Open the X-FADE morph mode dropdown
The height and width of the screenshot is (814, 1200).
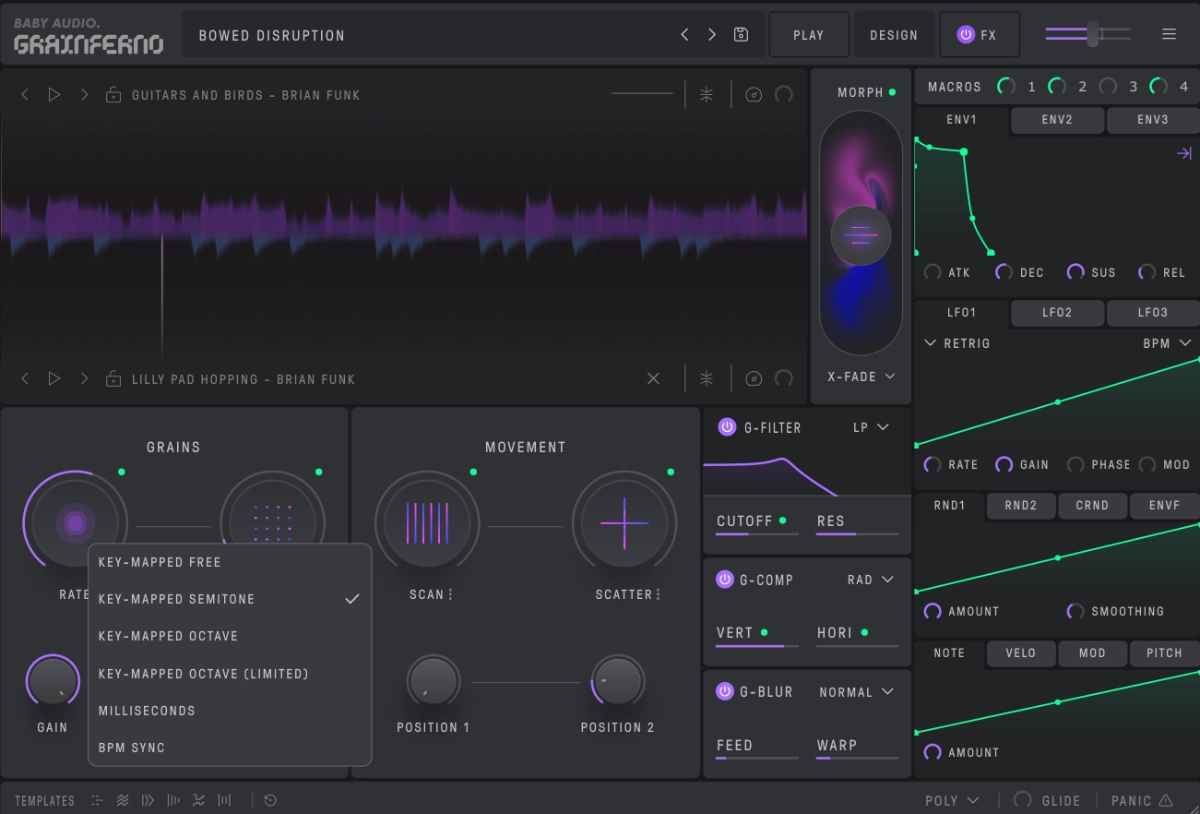(x=861, y=377)
